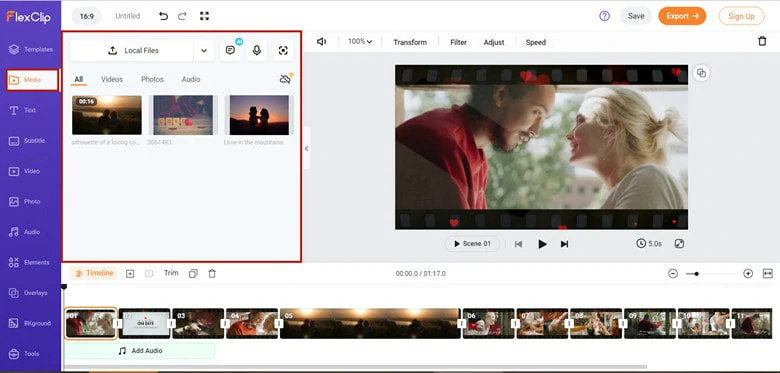Split scene using the split icon
780x373 pixels.
(149, 274)
